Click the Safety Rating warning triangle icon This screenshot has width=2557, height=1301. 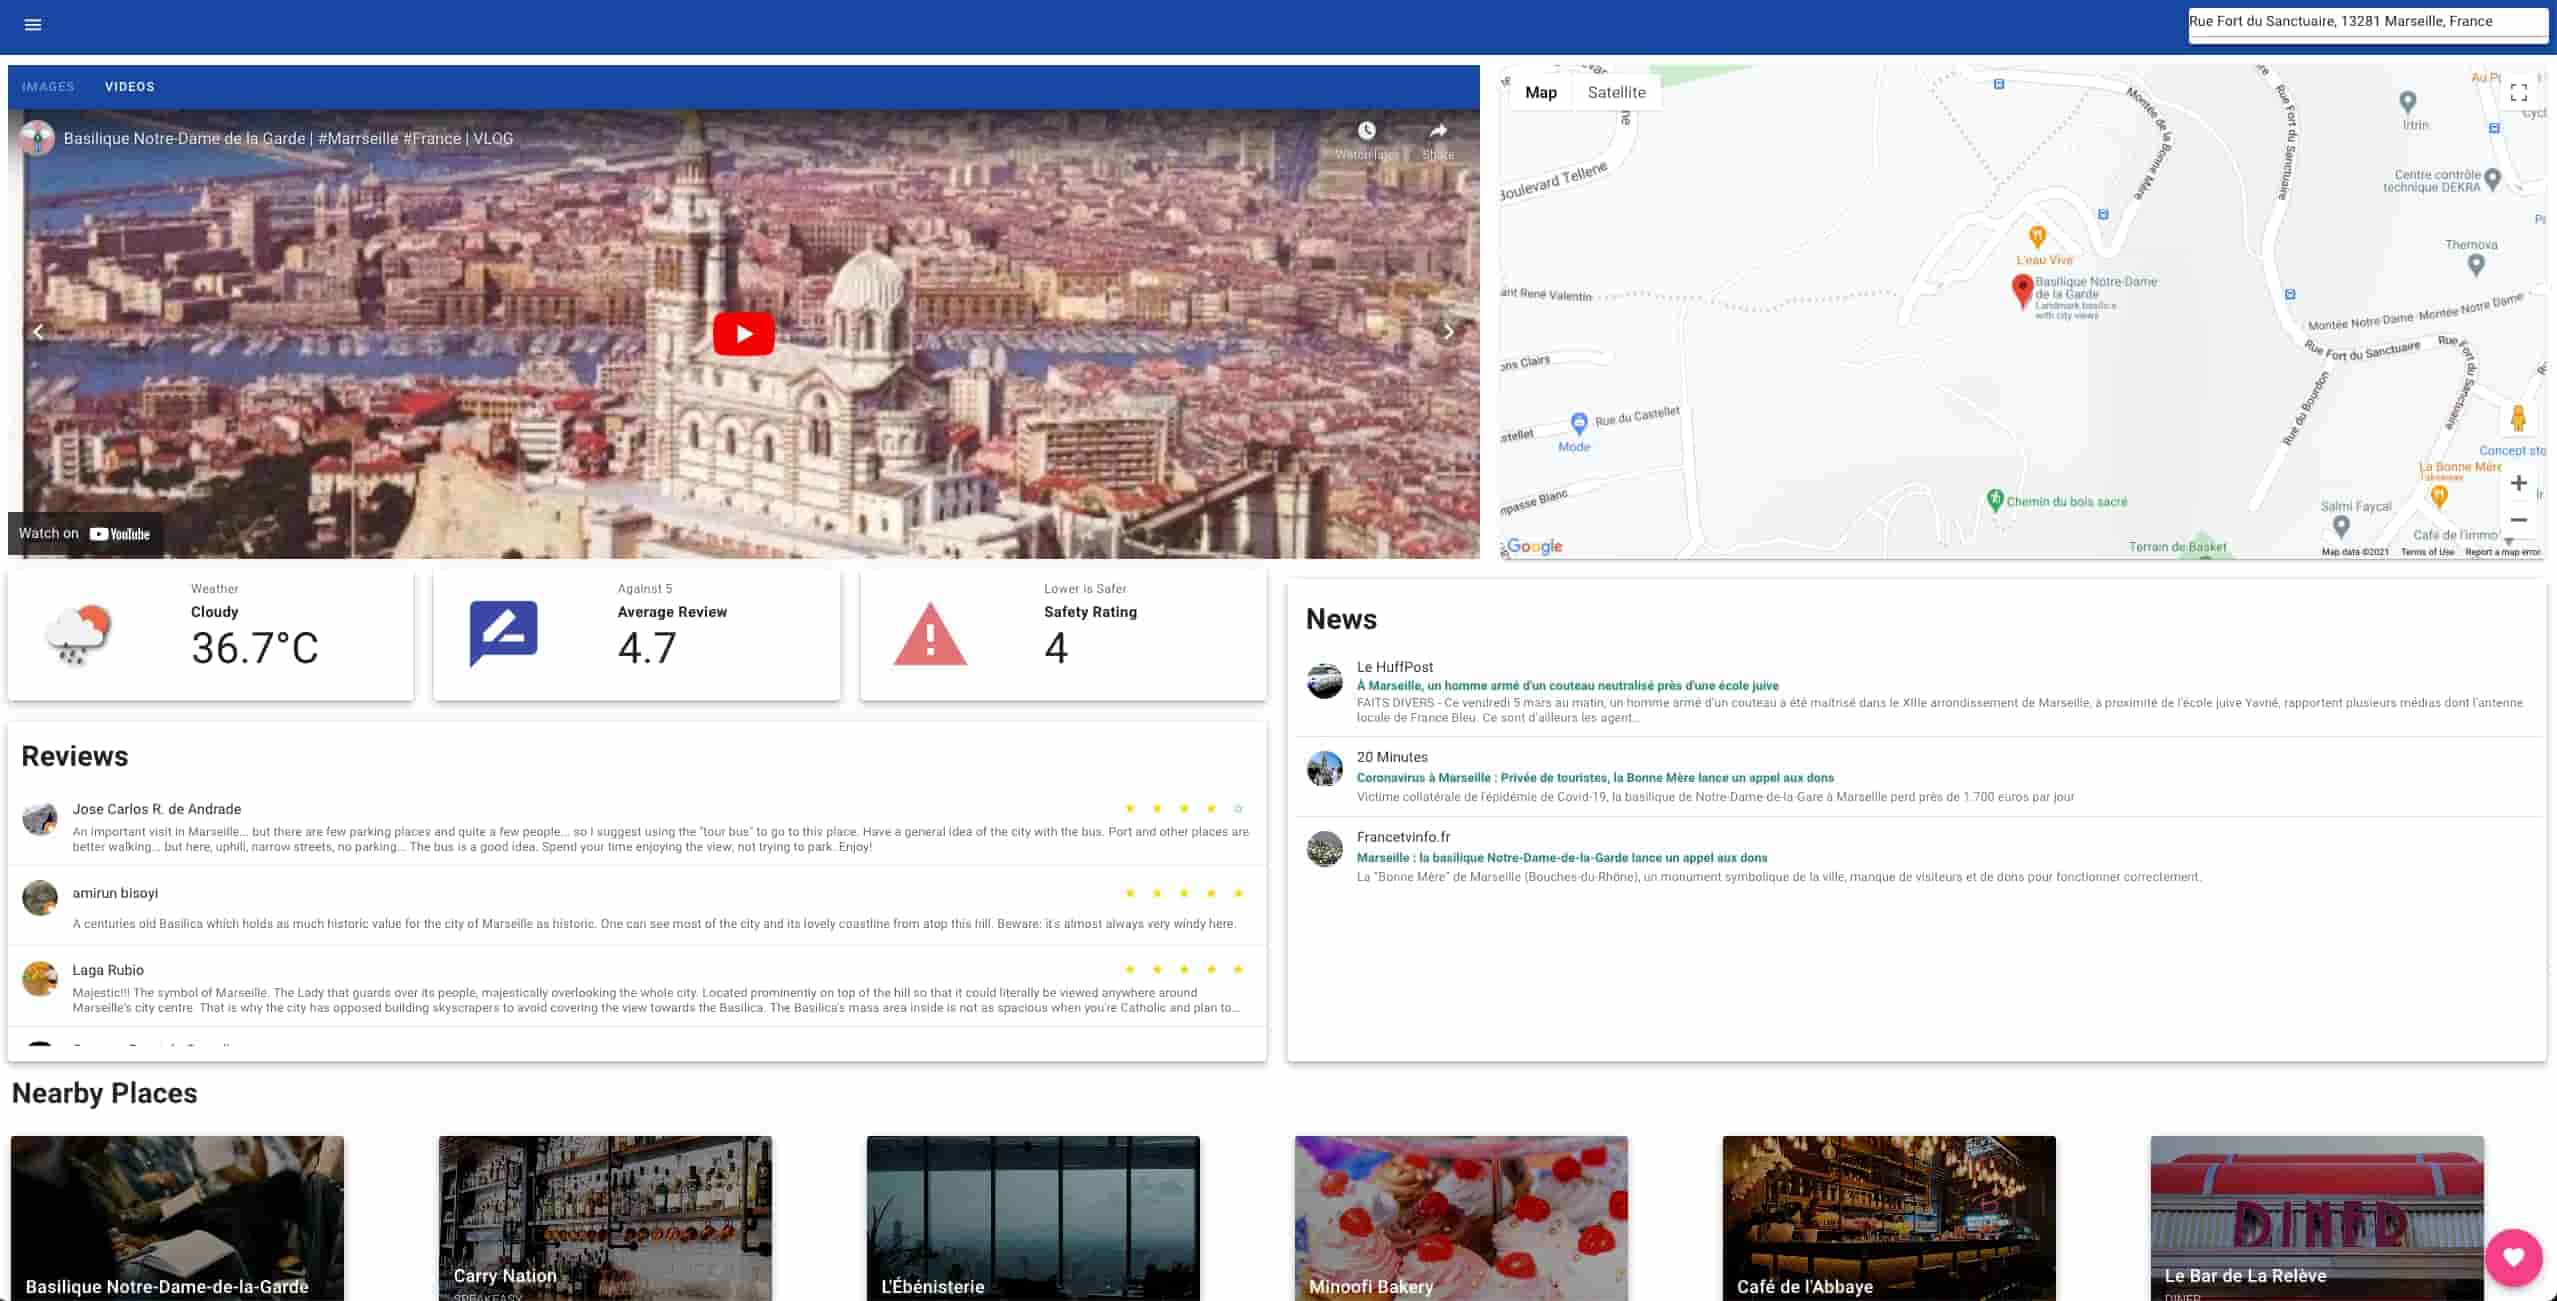pos(930,634)
